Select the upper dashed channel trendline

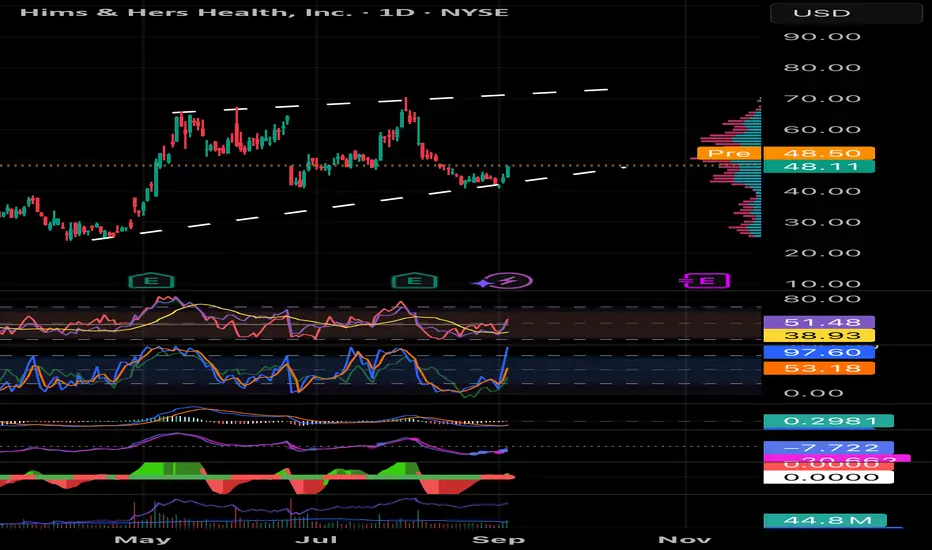tap(390, 100)
